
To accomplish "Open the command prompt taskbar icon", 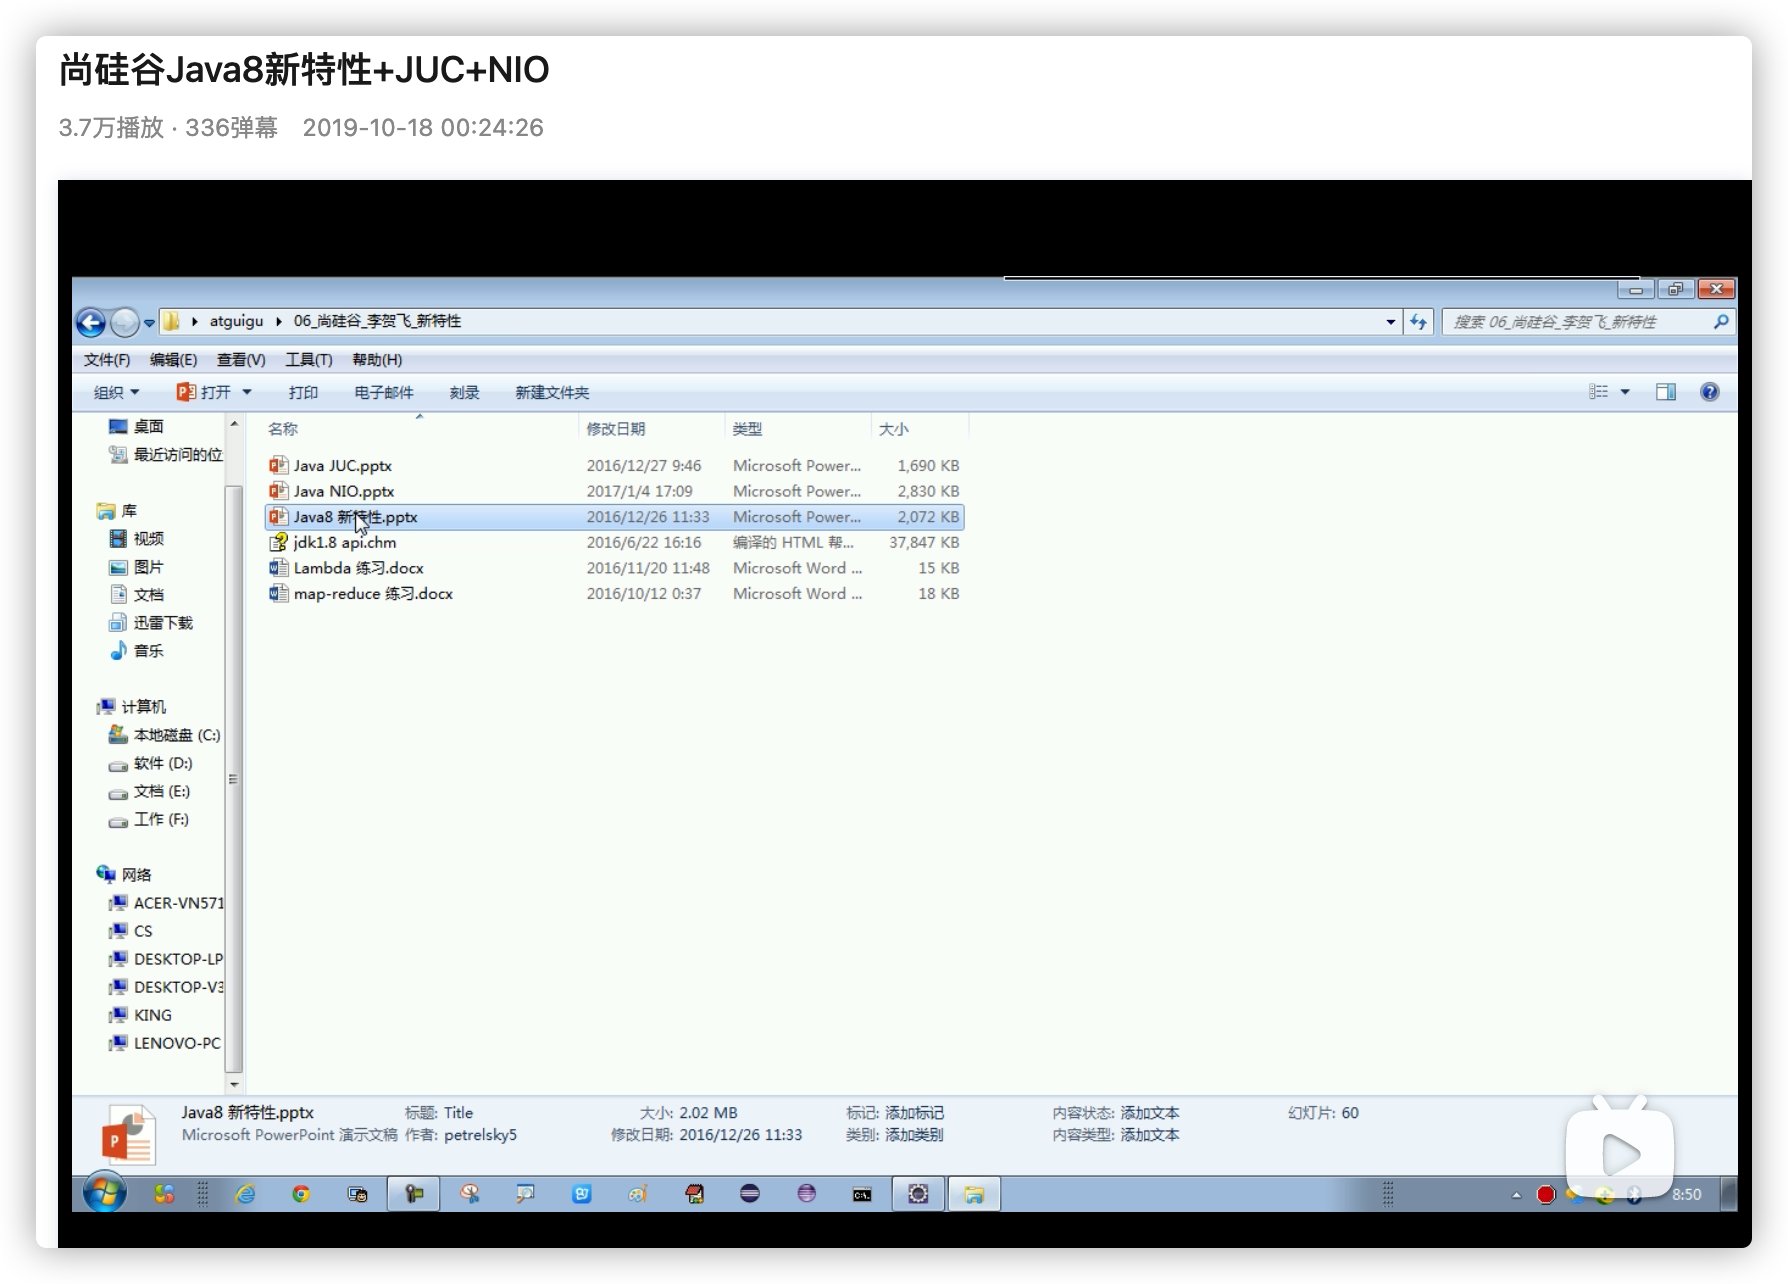I will [861, 1194].
